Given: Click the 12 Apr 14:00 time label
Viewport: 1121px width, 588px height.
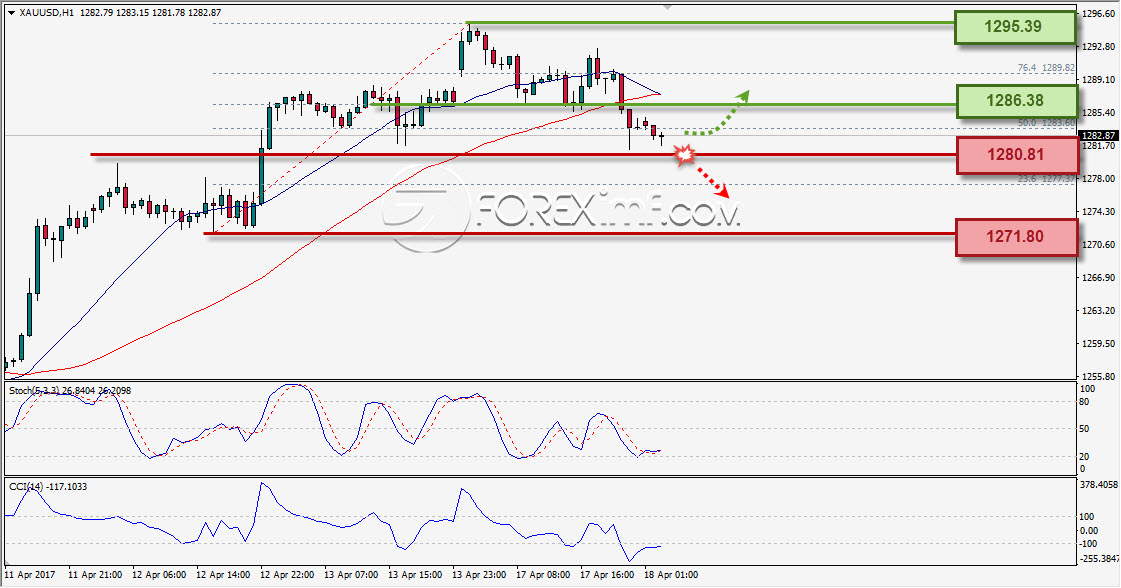Looking at the screenshot, I should 223,574.
